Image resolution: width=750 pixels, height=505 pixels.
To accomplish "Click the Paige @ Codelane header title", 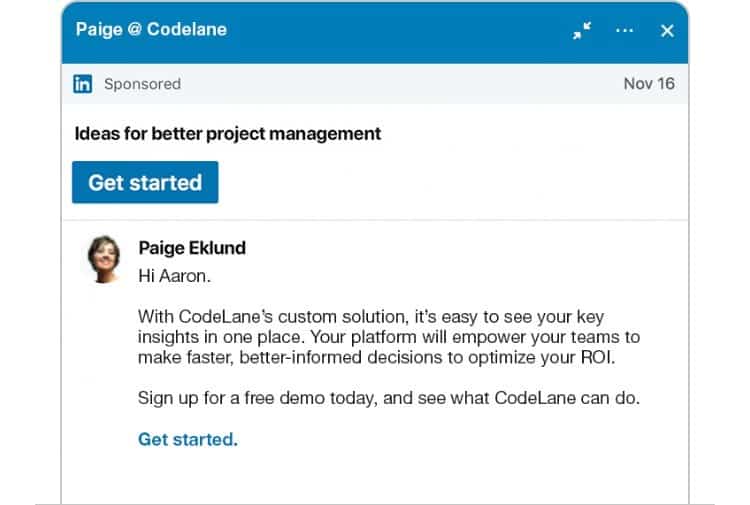I will 151,30.
